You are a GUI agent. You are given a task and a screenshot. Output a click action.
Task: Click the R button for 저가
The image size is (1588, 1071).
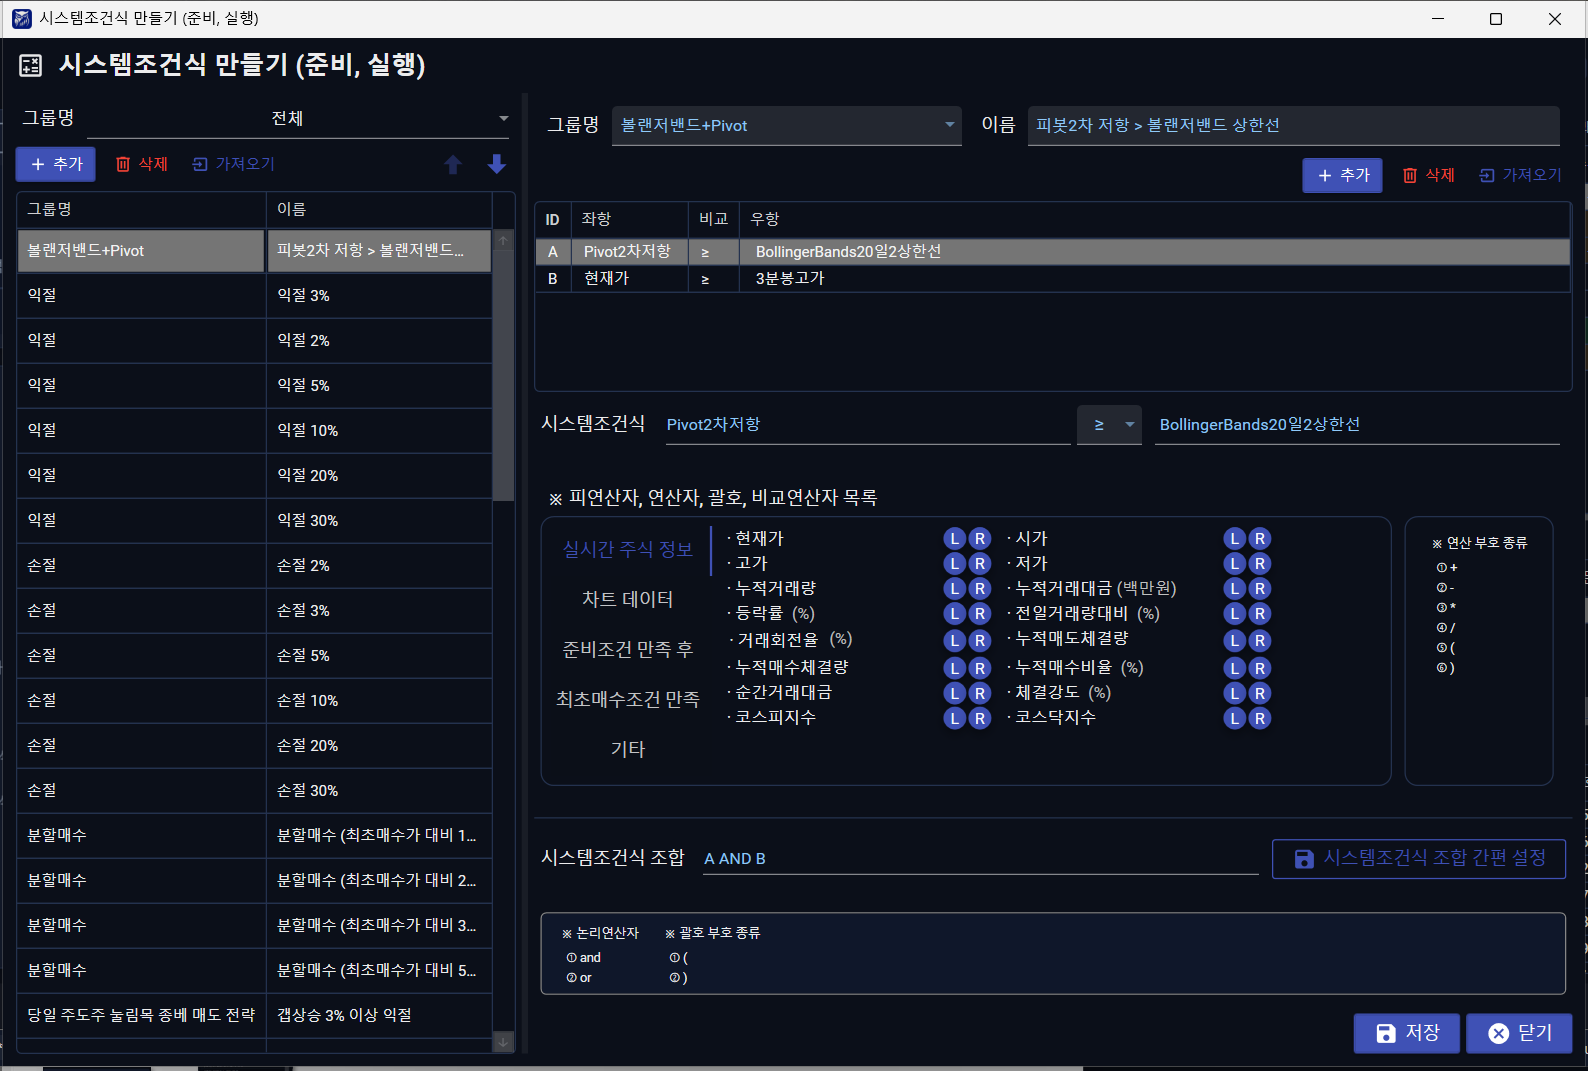1260,564
